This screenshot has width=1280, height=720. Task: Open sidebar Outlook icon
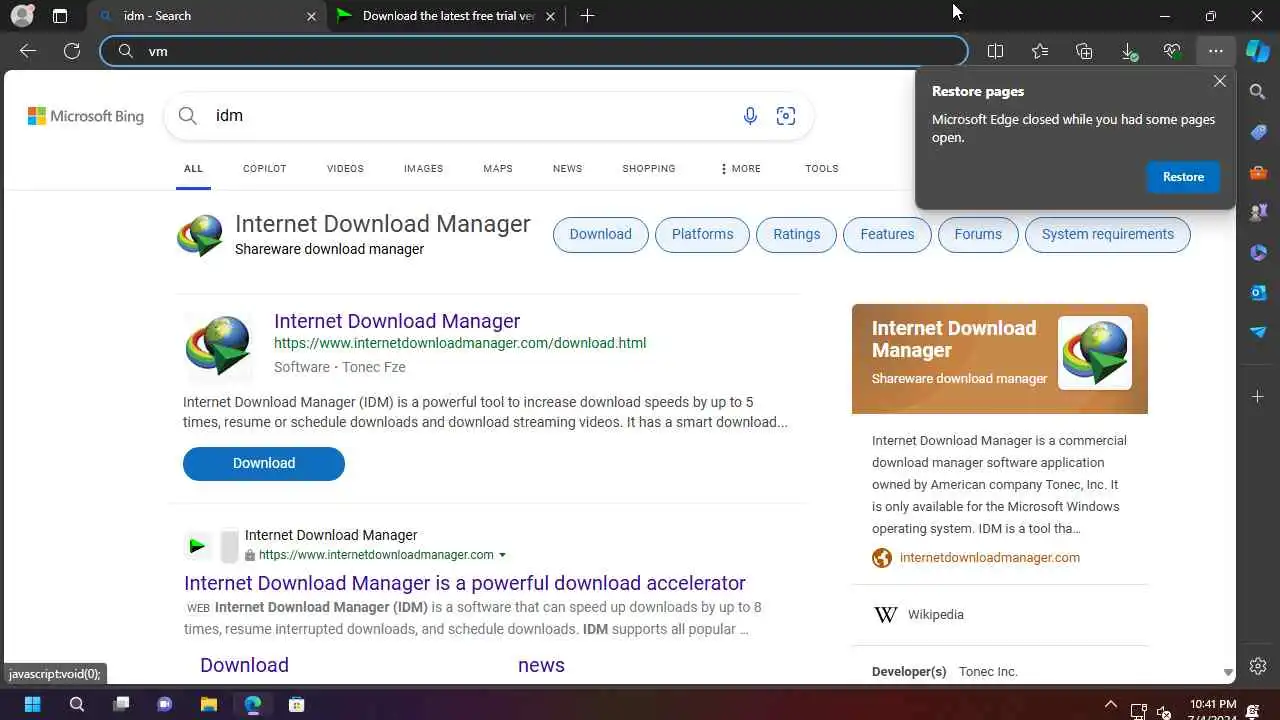1258,292
